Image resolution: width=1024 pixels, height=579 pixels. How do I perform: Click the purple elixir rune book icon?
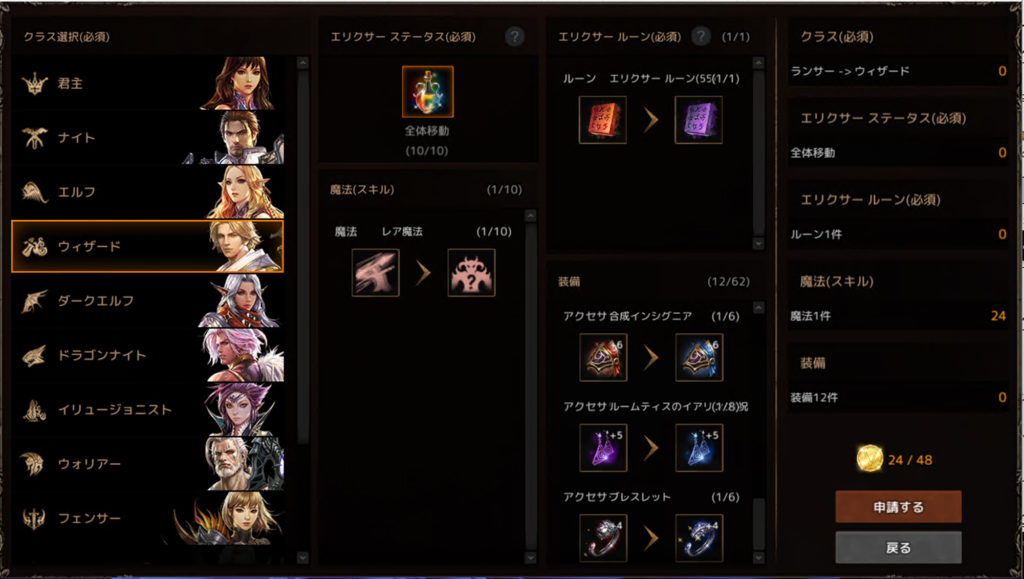698,119
